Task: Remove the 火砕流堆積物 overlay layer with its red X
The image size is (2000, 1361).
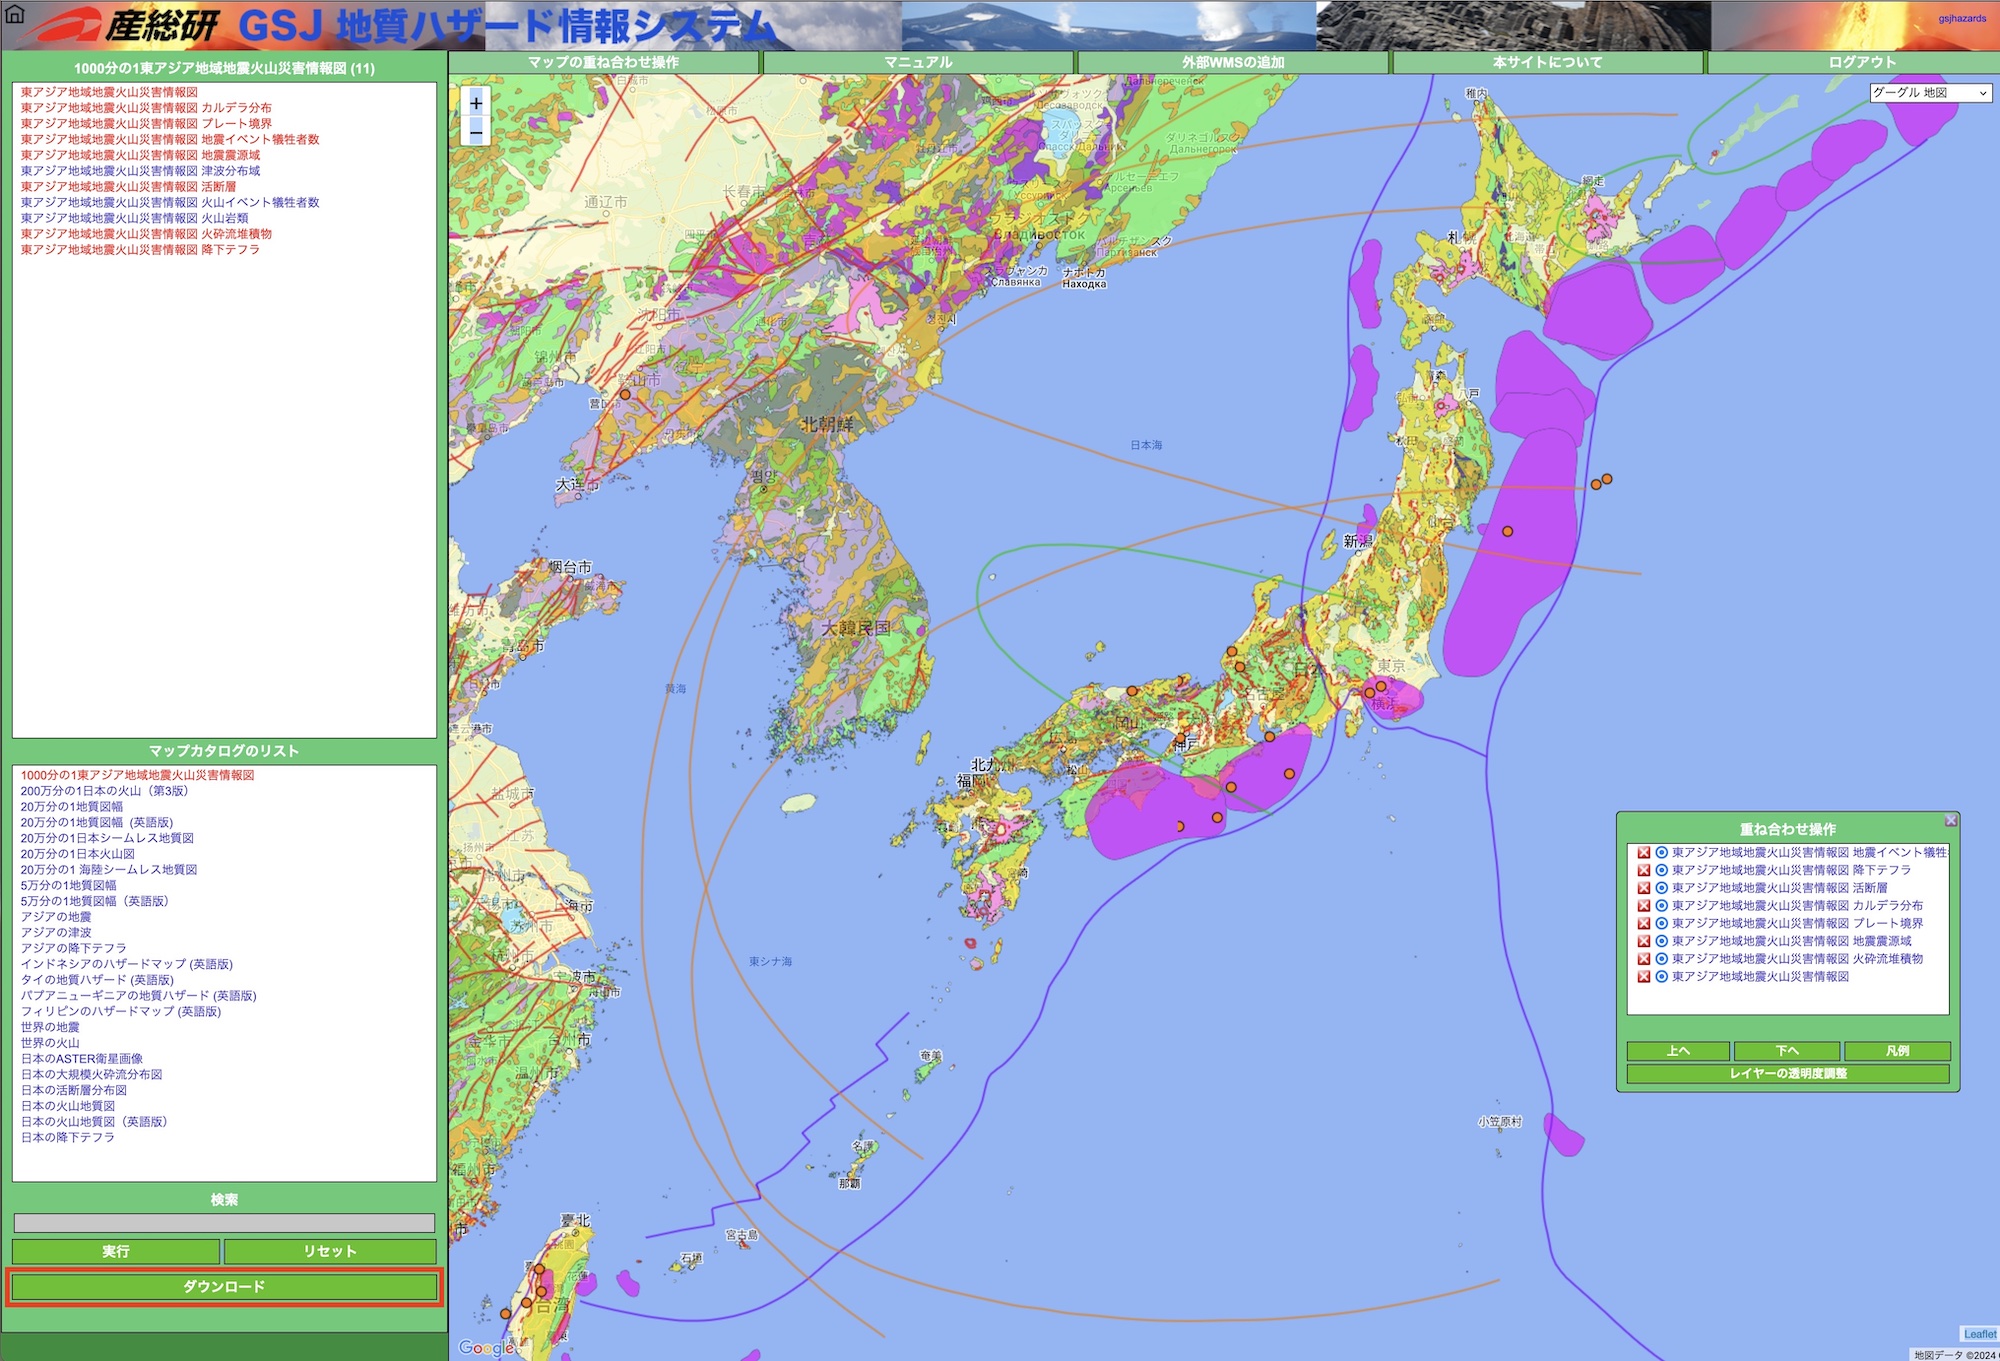Action: 1643,959
